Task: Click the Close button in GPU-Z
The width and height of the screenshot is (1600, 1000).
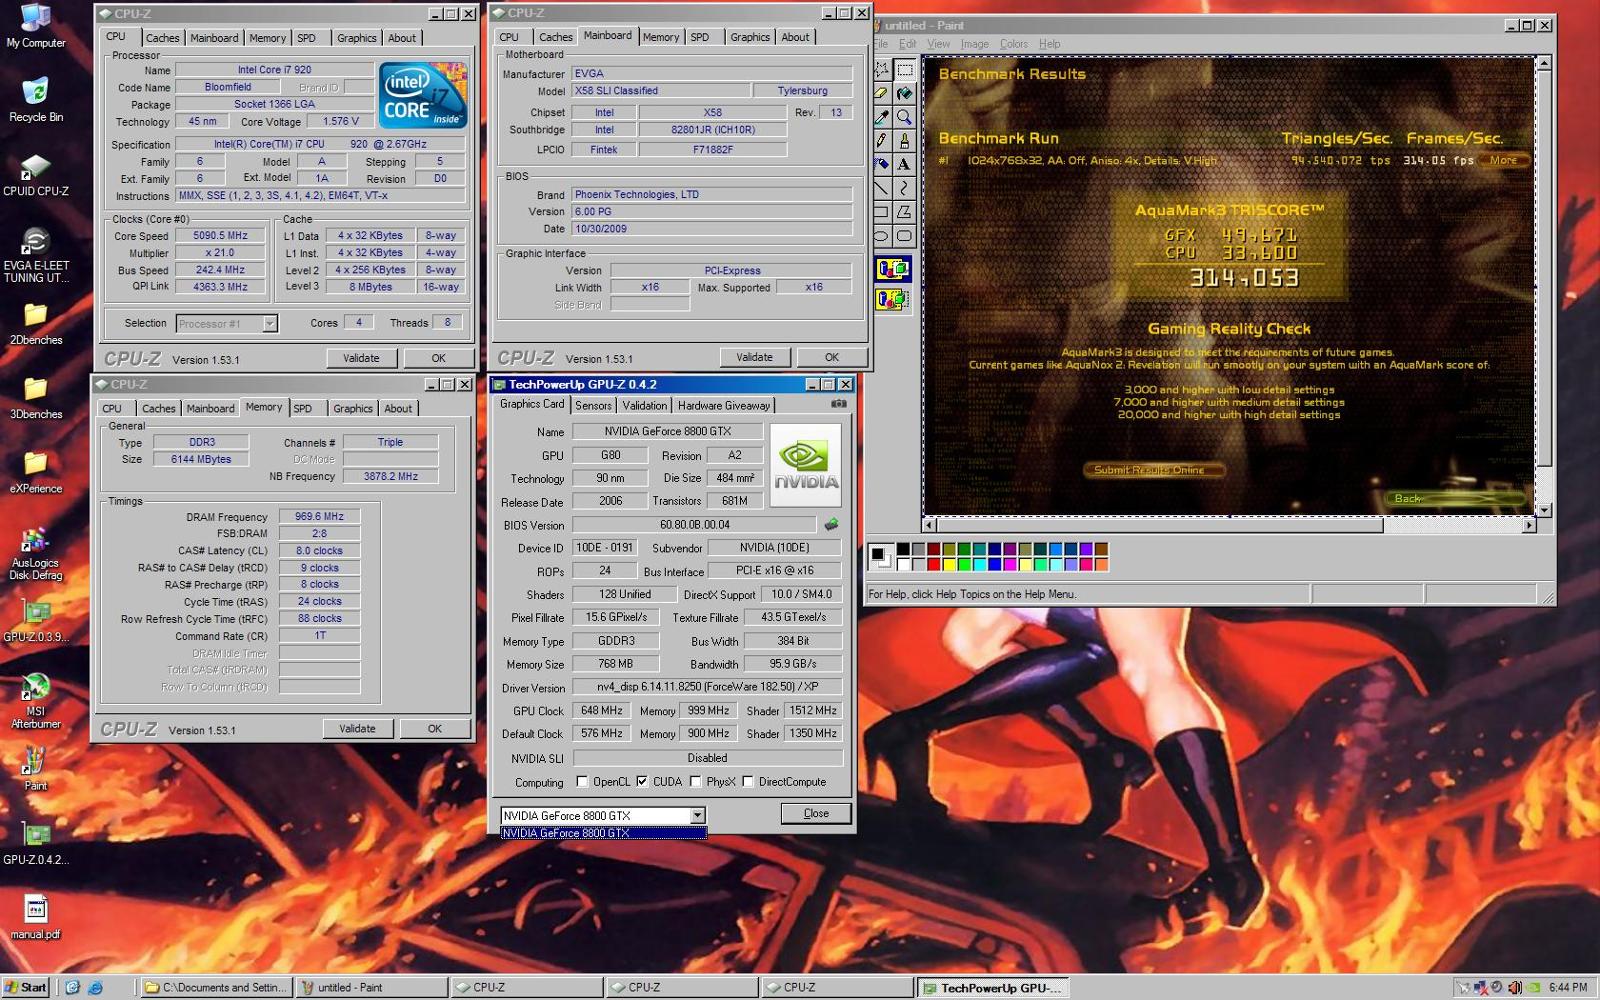Action: coord(816,814)
